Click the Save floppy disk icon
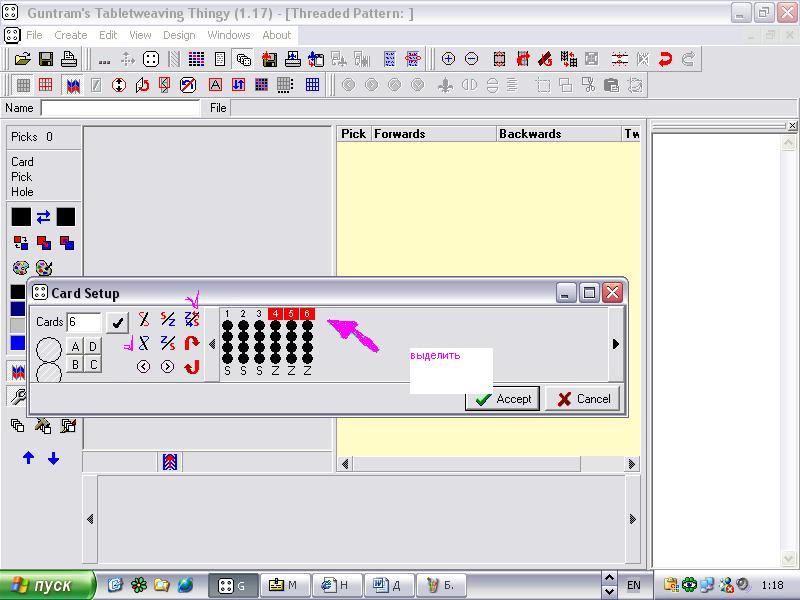Image resolution: width=800 pixels, height=600 pixels. pyautogui.click(x=46, y=59)
